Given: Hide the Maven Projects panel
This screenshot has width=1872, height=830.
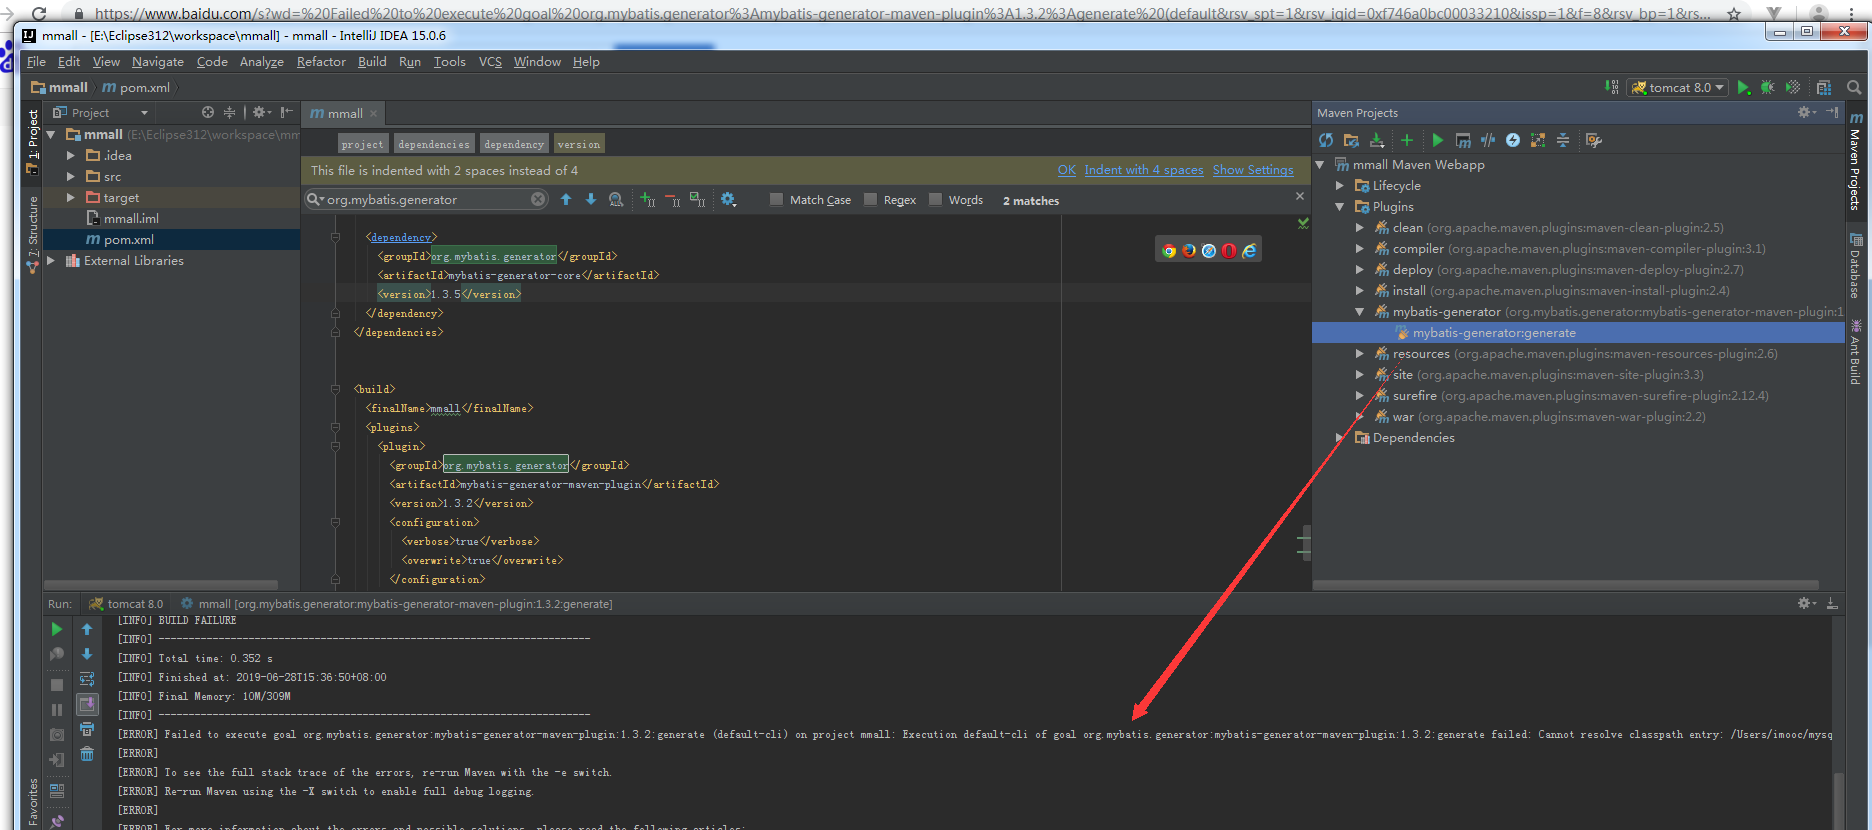Looking at the screenshot, I should tap(1832, 112).
